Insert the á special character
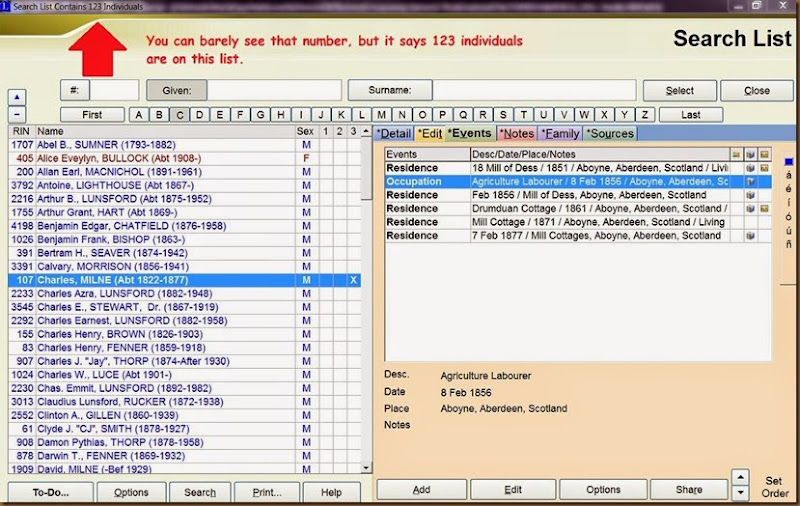The width and height of the screenshot is (800, 506). [789, 174]
